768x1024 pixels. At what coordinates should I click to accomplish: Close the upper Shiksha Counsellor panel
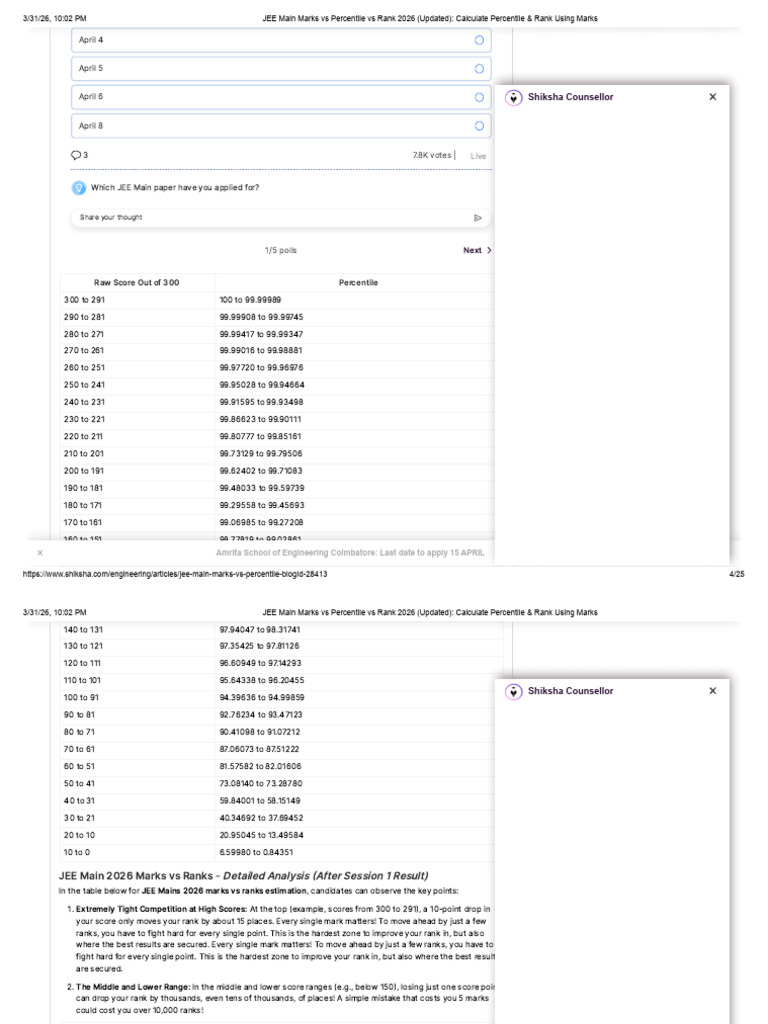pos(712,97)
